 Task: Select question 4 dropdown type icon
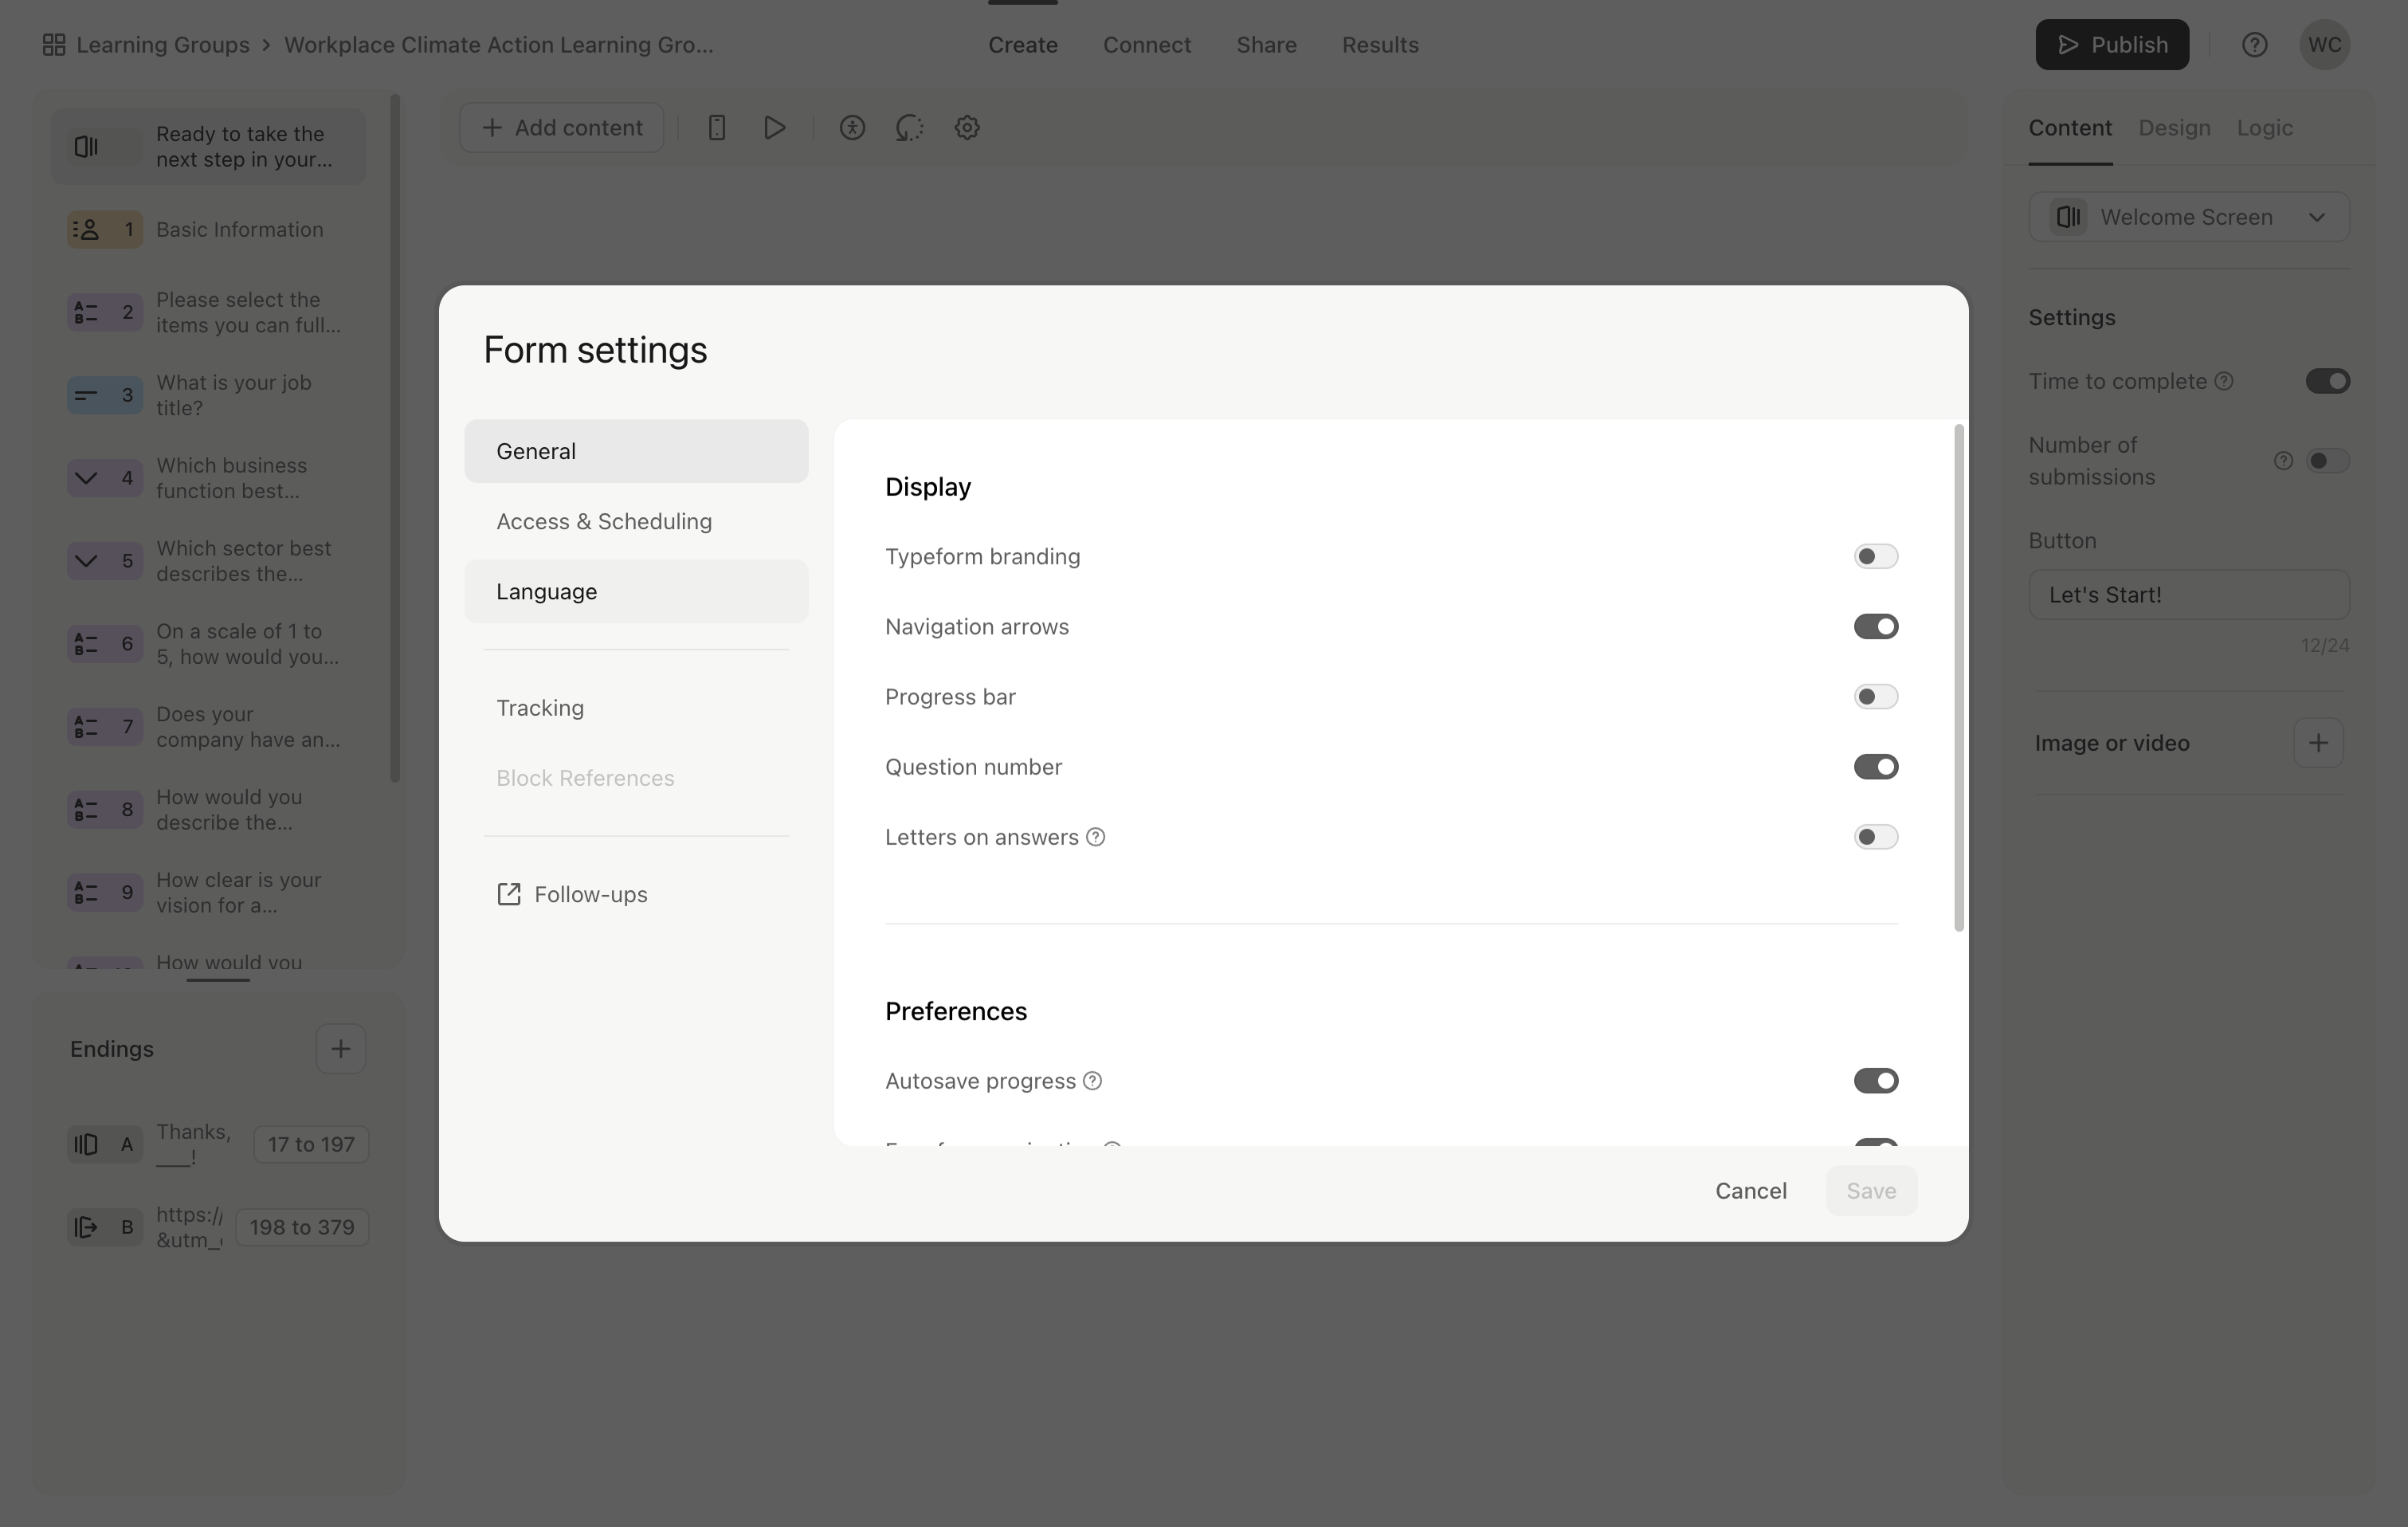click(87, 478)
